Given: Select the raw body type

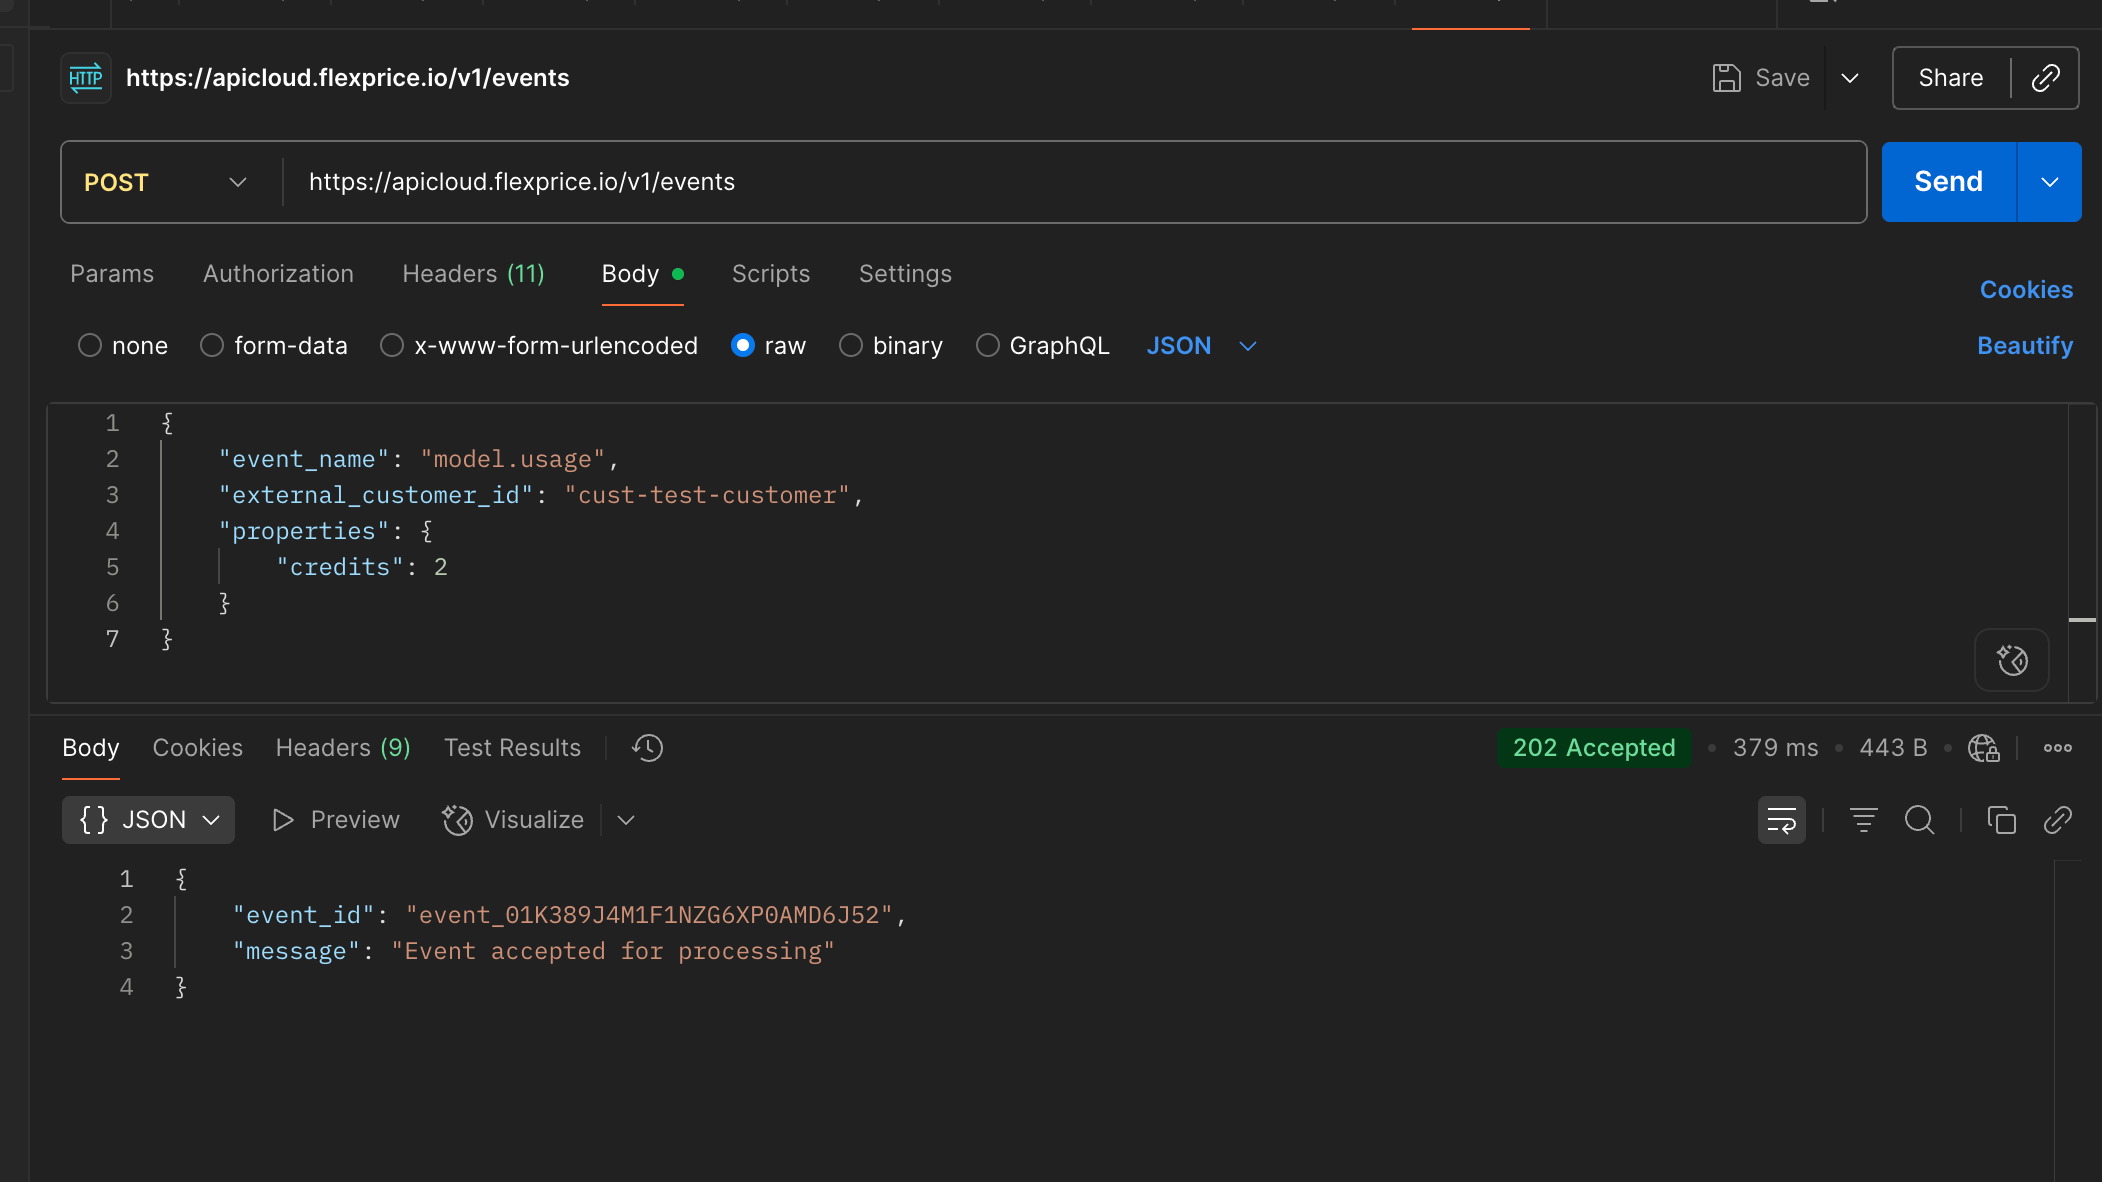Looking at the screenshot, I should [x=743, y=346].
